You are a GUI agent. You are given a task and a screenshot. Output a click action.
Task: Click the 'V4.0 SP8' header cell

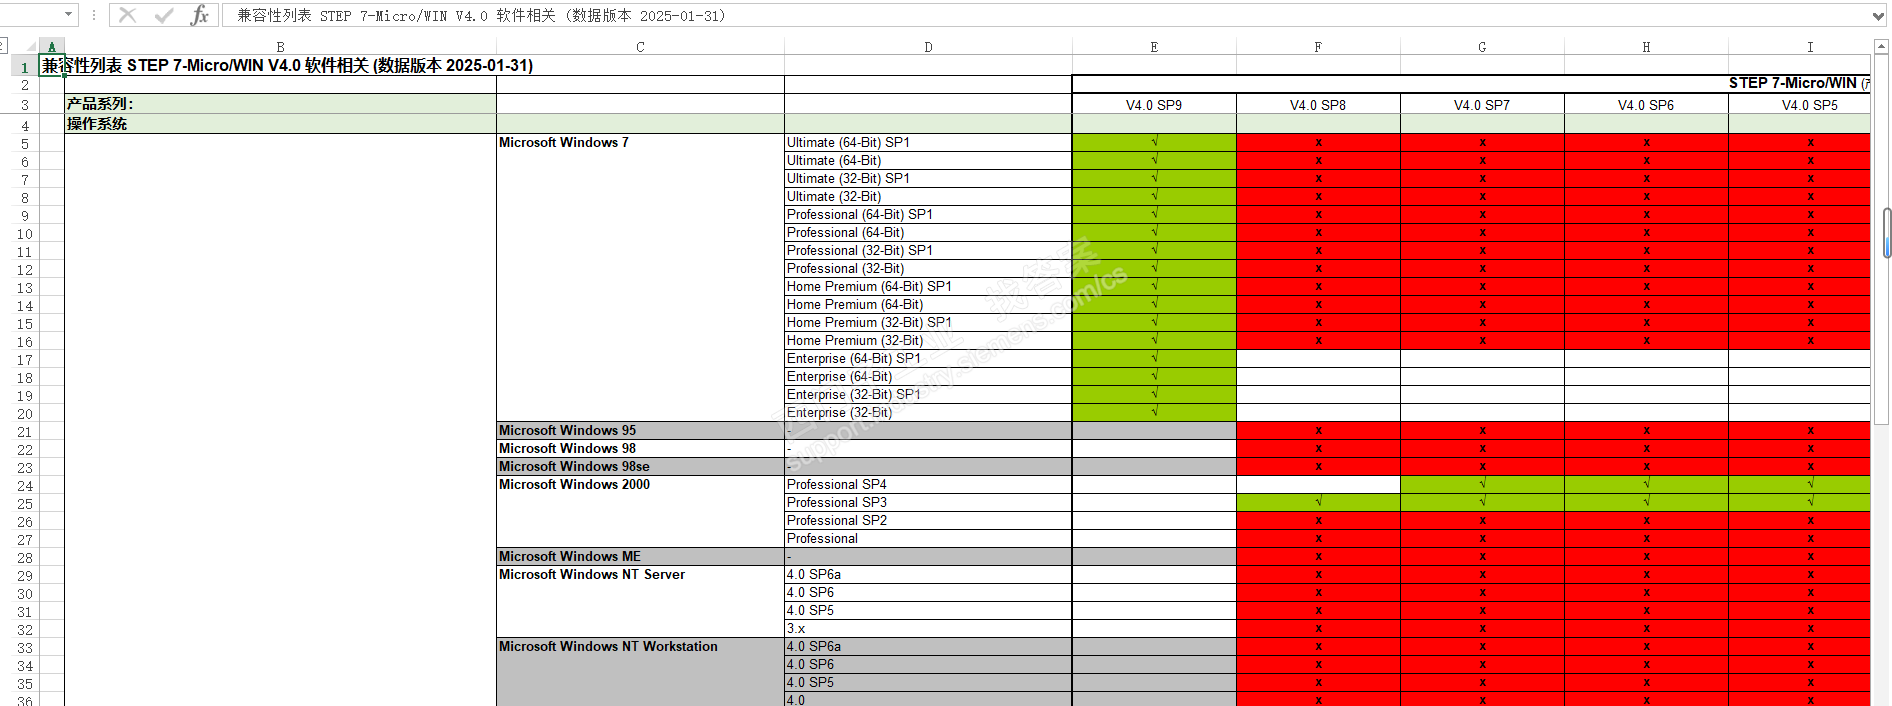tap(1318, 105)
